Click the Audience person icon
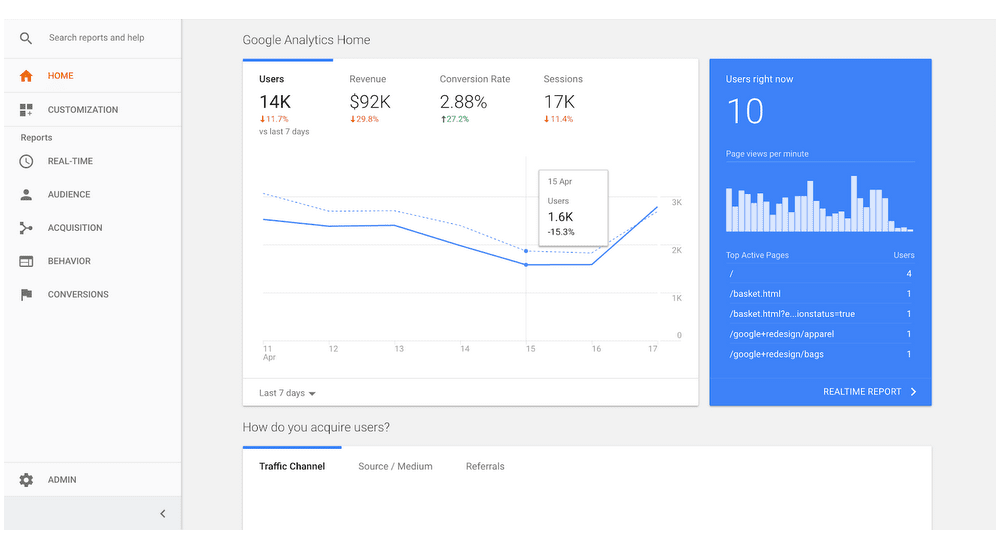1000x550 pixels. [x=26, y=195]
